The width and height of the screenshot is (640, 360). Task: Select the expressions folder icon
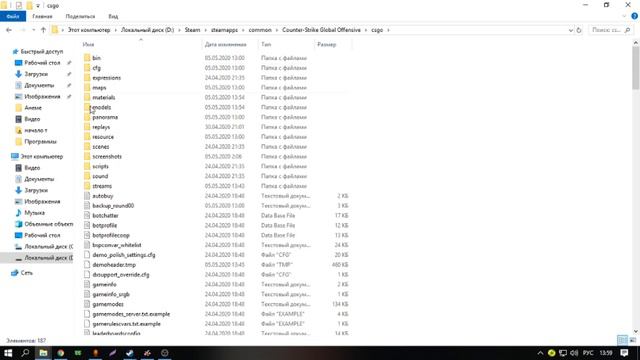click(x=87, y=78)
